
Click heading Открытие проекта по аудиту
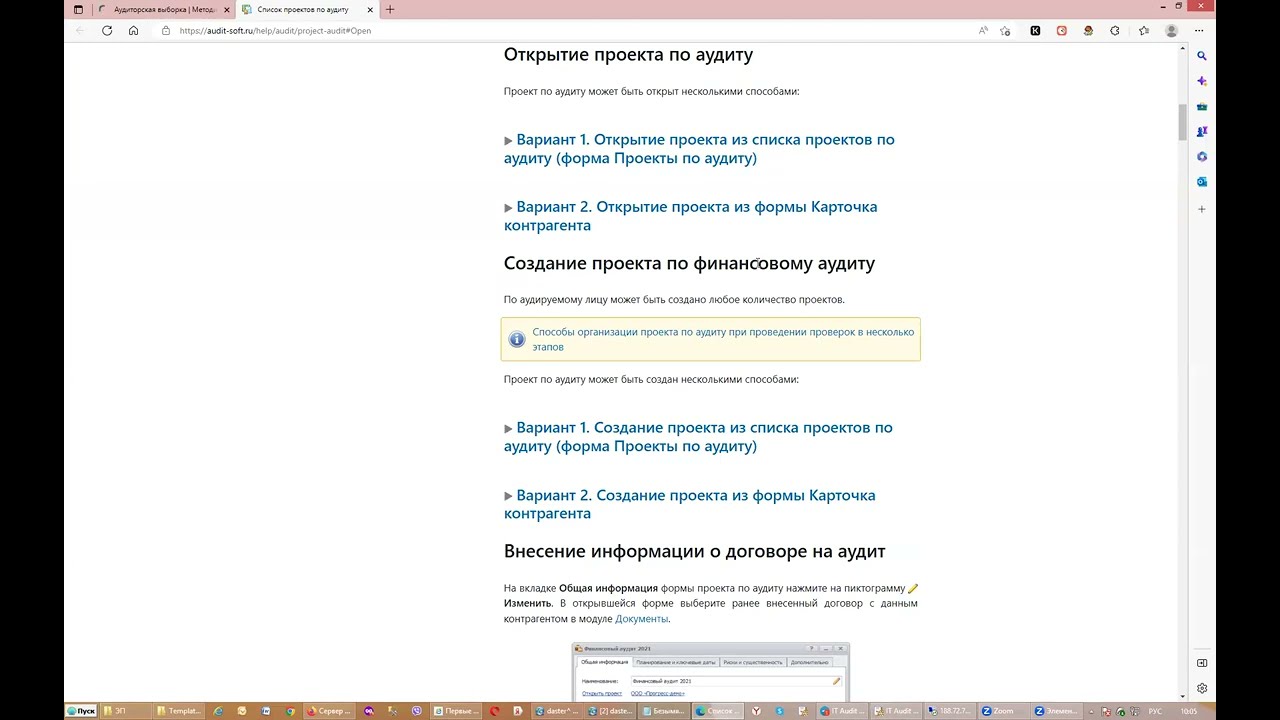point(628,55)
